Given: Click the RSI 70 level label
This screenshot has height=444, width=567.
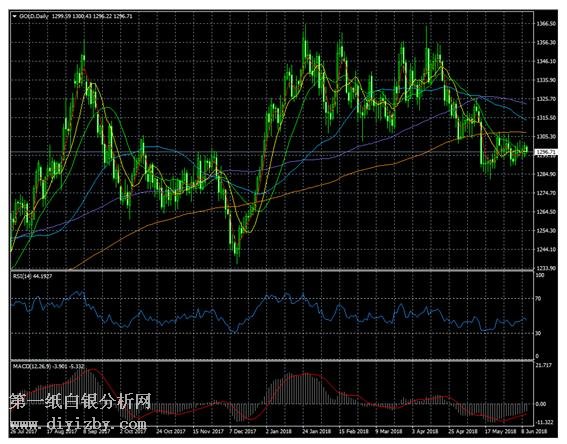Looking at the screenshot, I should tap(538, 299).
